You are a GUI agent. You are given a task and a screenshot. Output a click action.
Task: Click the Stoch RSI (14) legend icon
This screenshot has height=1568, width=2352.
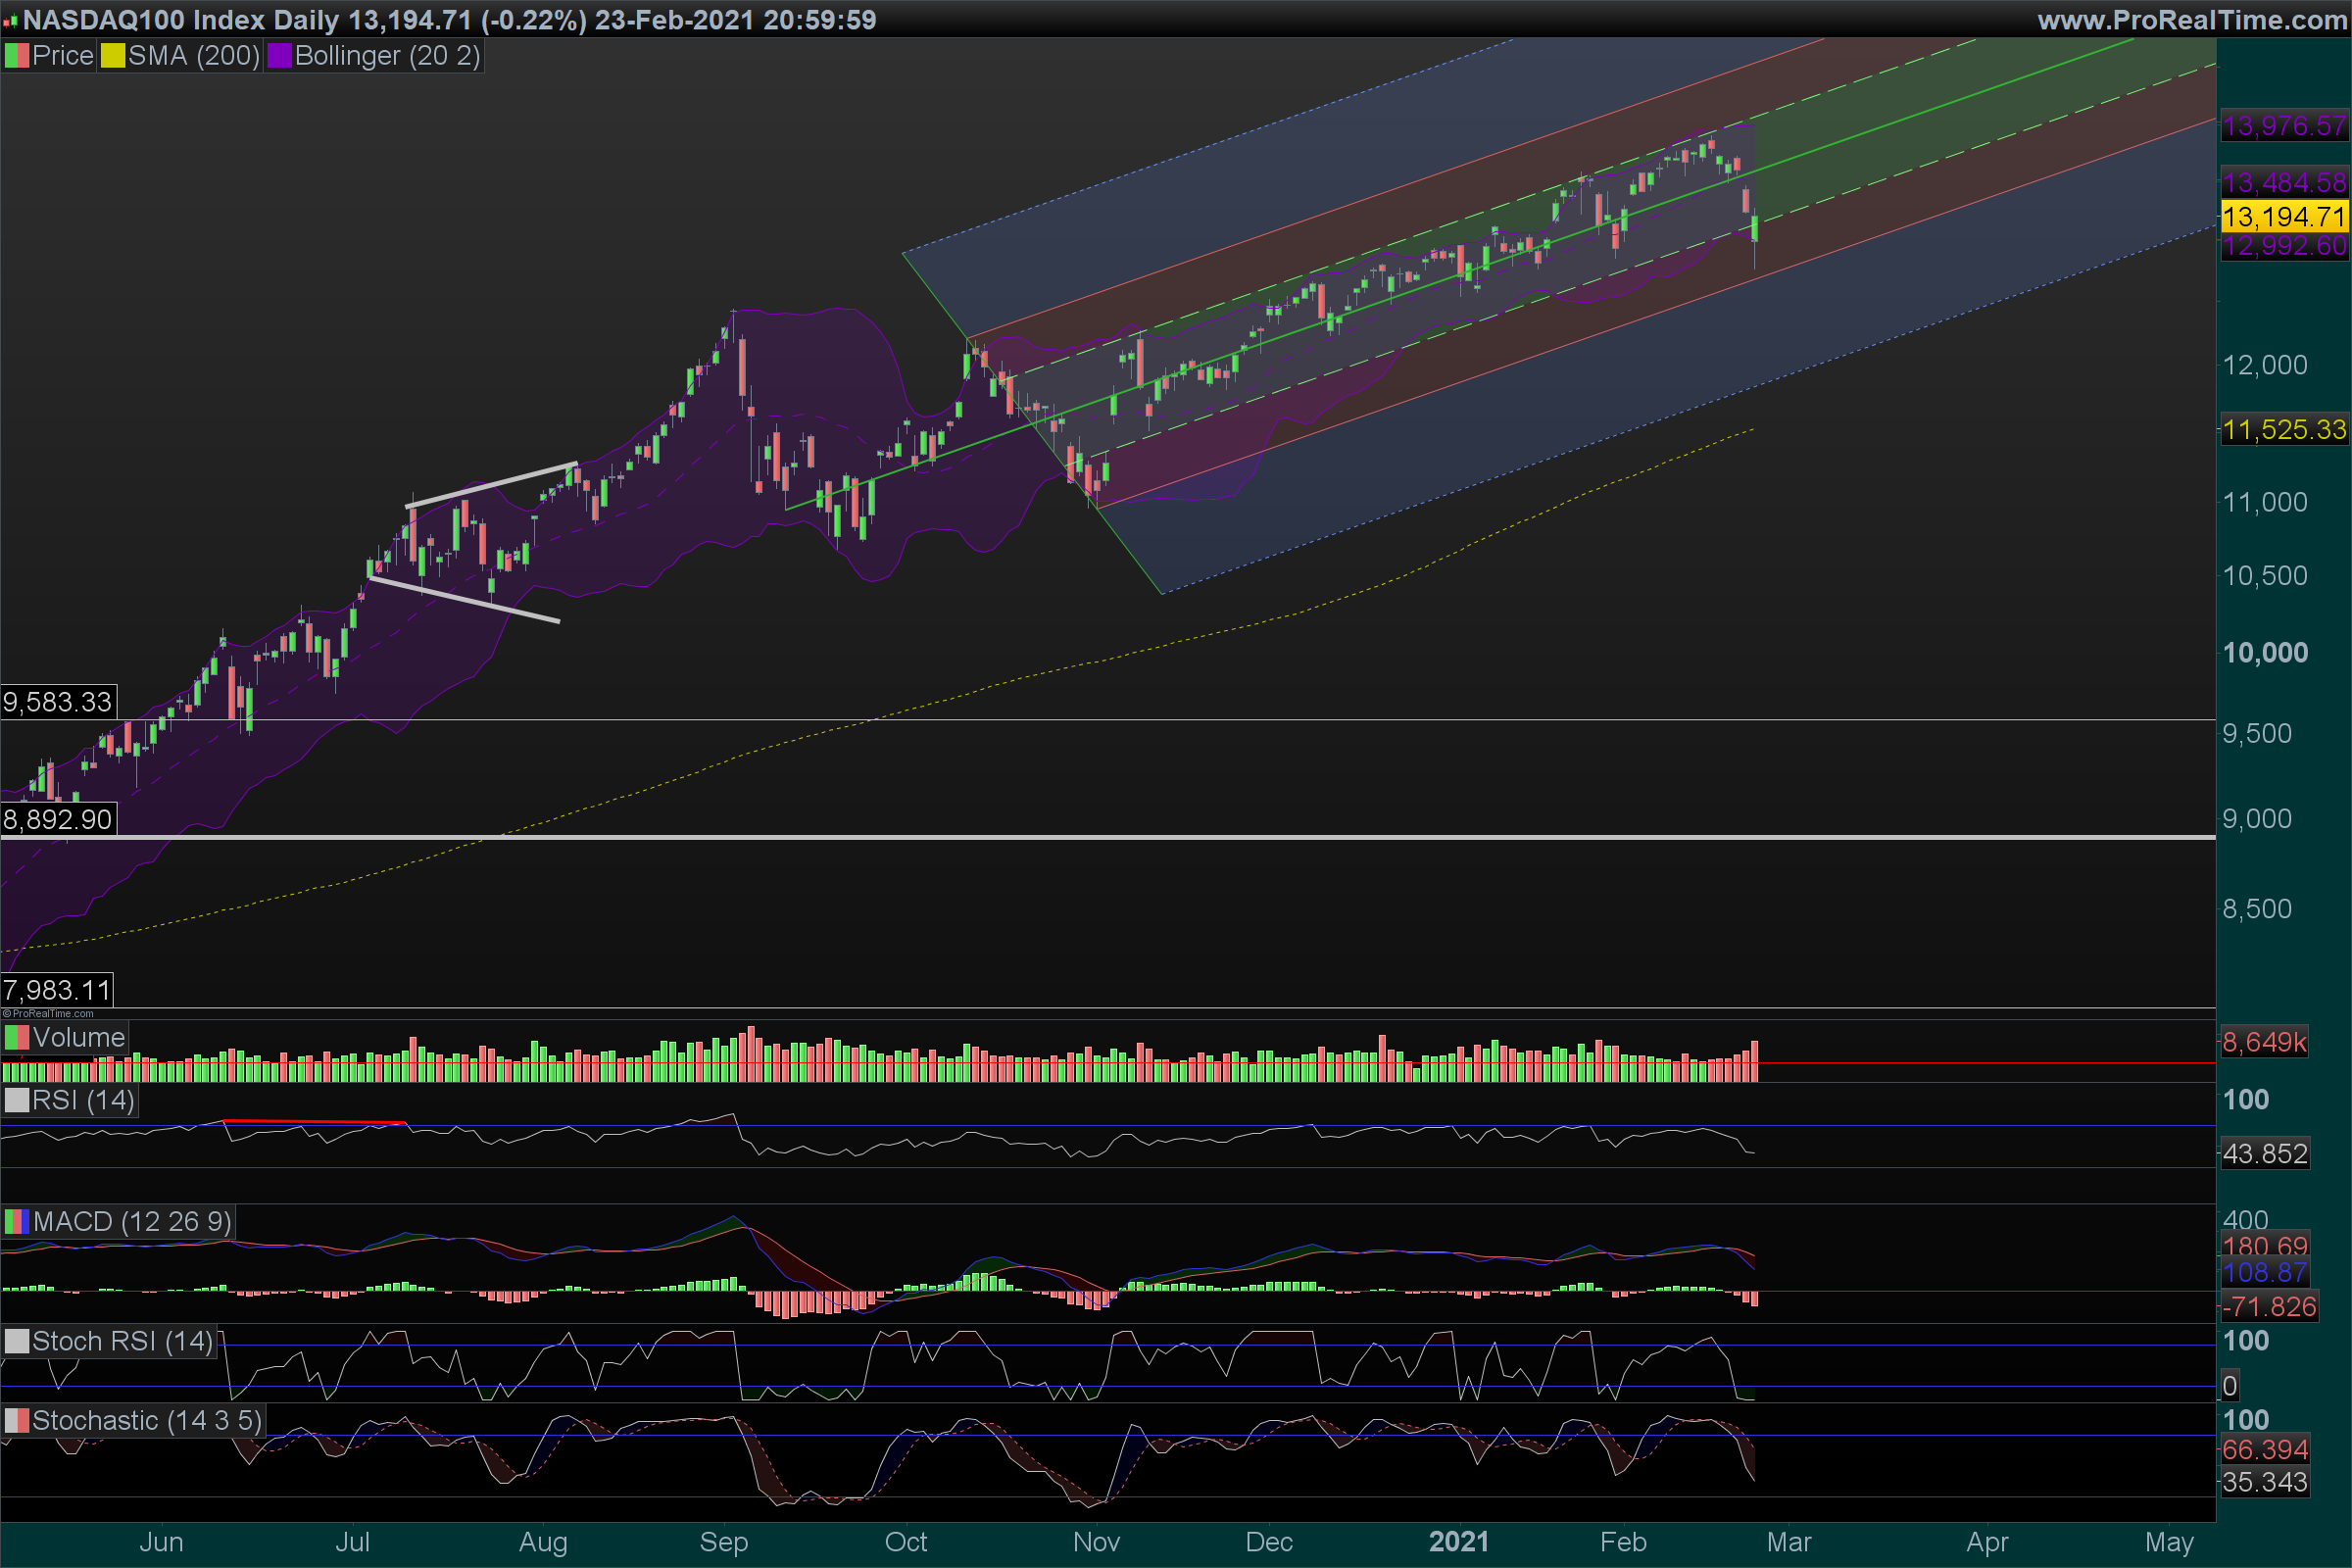click(17, 1341)
